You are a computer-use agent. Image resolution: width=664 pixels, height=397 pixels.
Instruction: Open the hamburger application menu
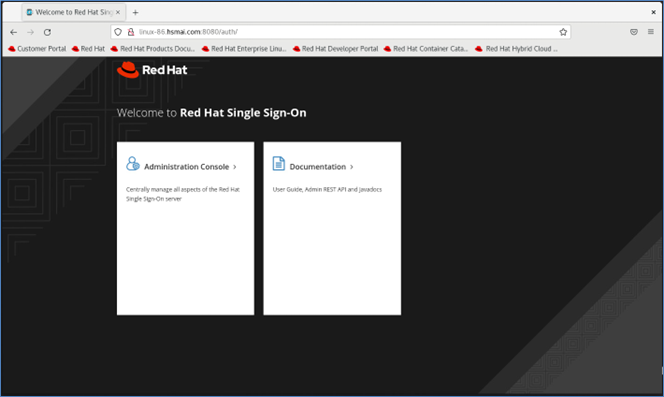coord(651,32)
